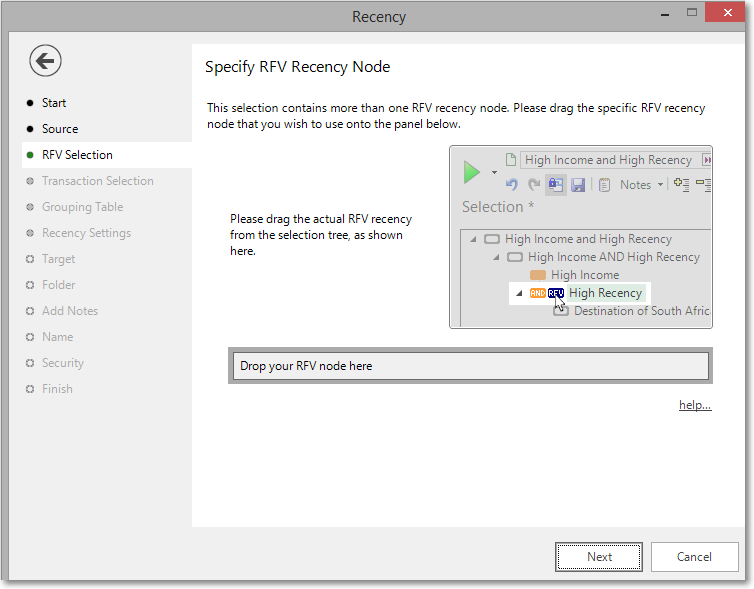Screen dimensions: 754x589
Task: Collapse the top 'High Income and High Recency' node
Action: [473, 239]
